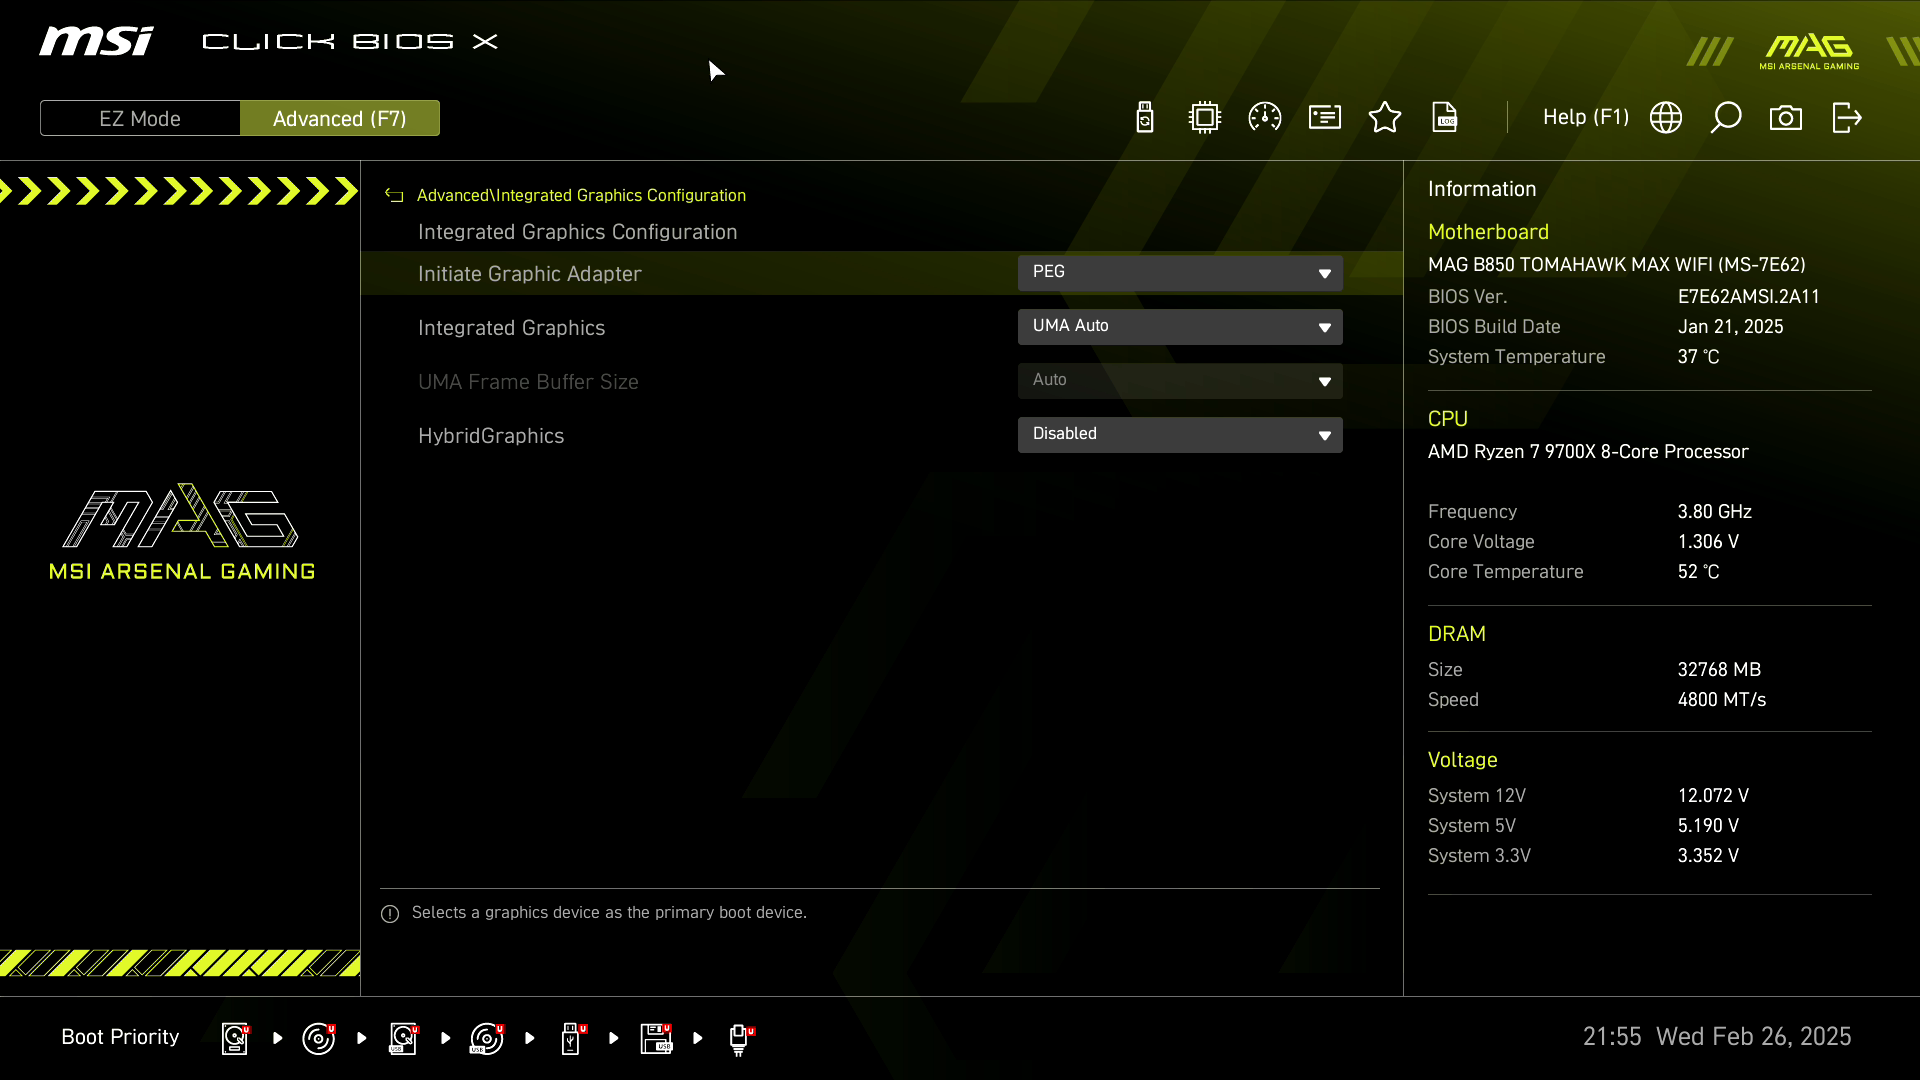Click the exit/save door icon

1846,118
